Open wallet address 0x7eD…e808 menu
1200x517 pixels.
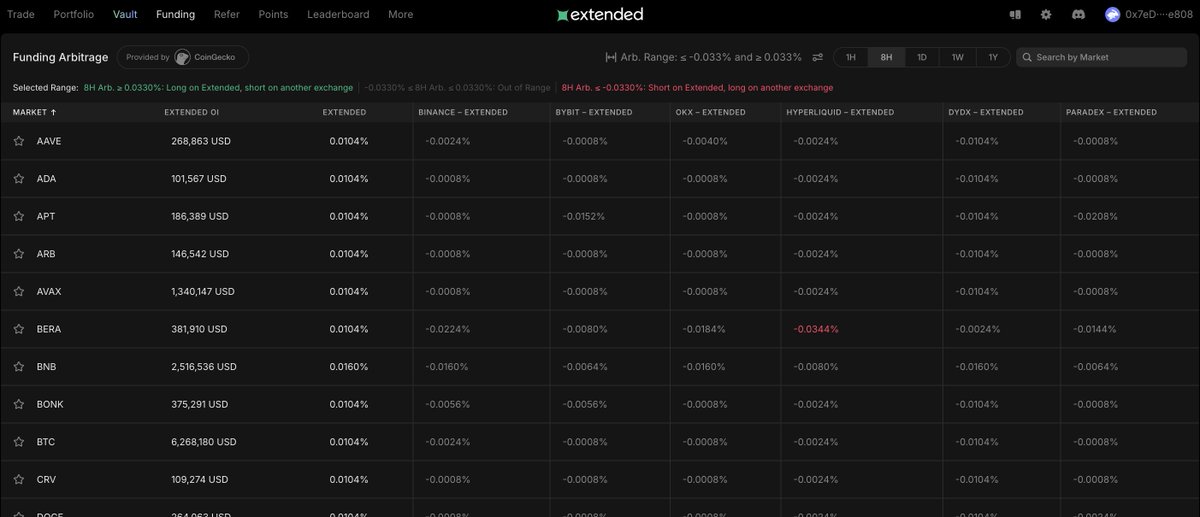tap(1158, 15)
